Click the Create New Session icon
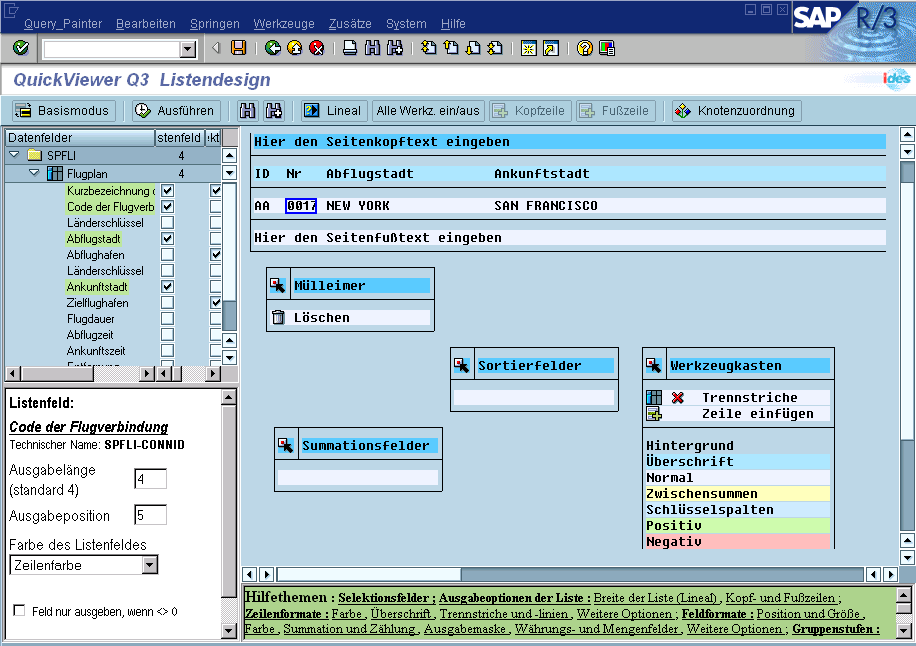916x646 pixels. [x=529, y=48]
